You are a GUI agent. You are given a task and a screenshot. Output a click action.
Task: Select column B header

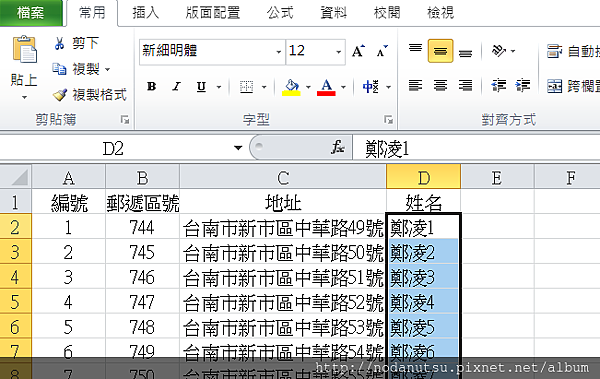pyautogui.click(x=142, y=177)
